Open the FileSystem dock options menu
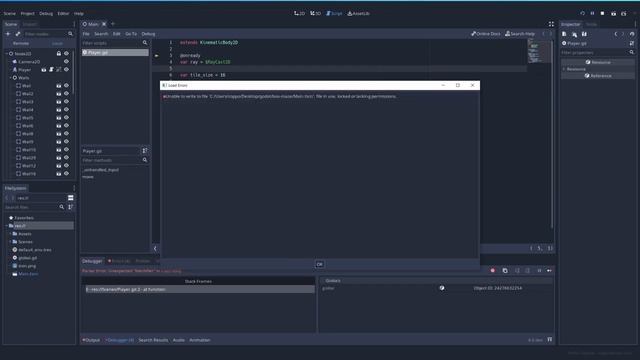The height and width of the screenshot is (360, 640). point(74,188)
